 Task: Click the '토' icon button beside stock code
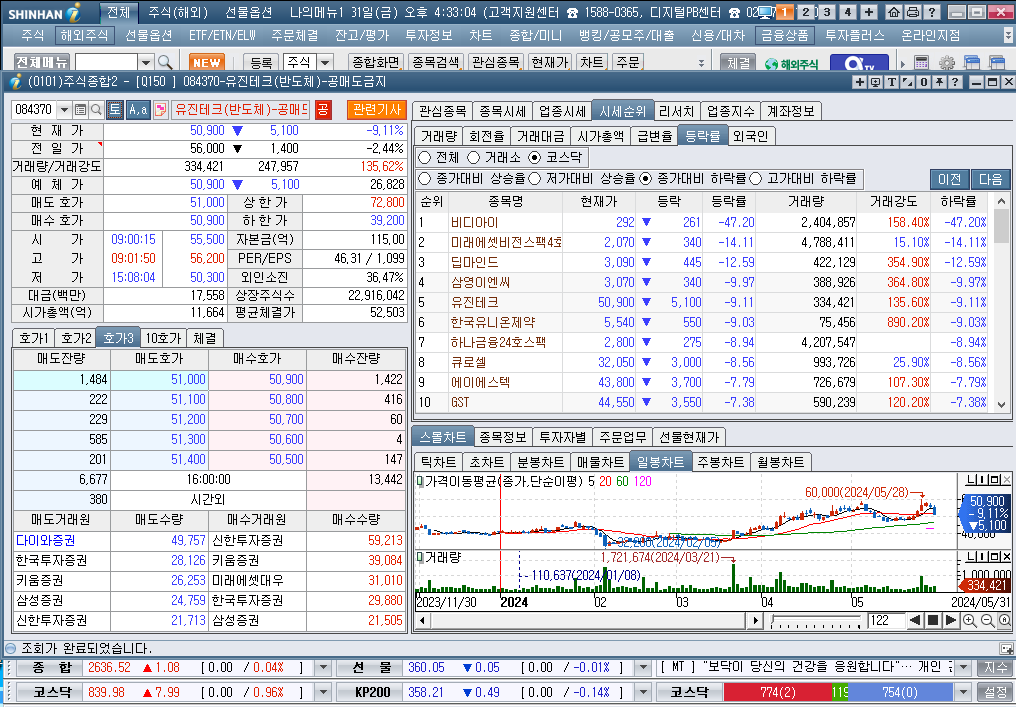tap(115, 110)
